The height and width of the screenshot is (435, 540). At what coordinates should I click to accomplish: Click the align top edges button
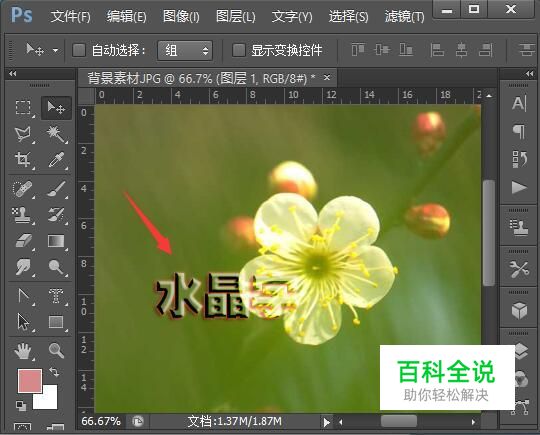[358, 50]
